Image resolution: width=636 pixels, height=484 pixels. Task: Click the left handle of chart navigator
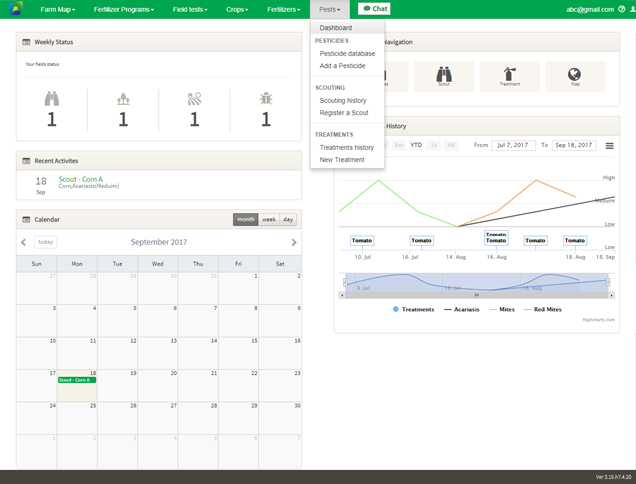tap(345, 282)
